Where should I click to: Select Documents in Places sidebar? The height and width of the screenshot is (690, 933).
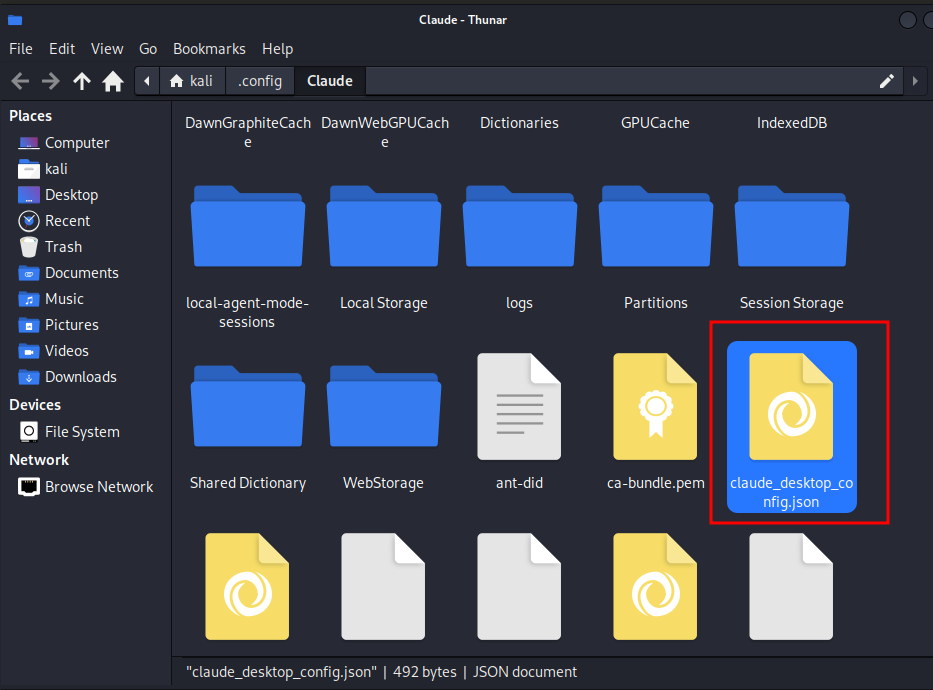pyautogui.click(x=68, y=273)
